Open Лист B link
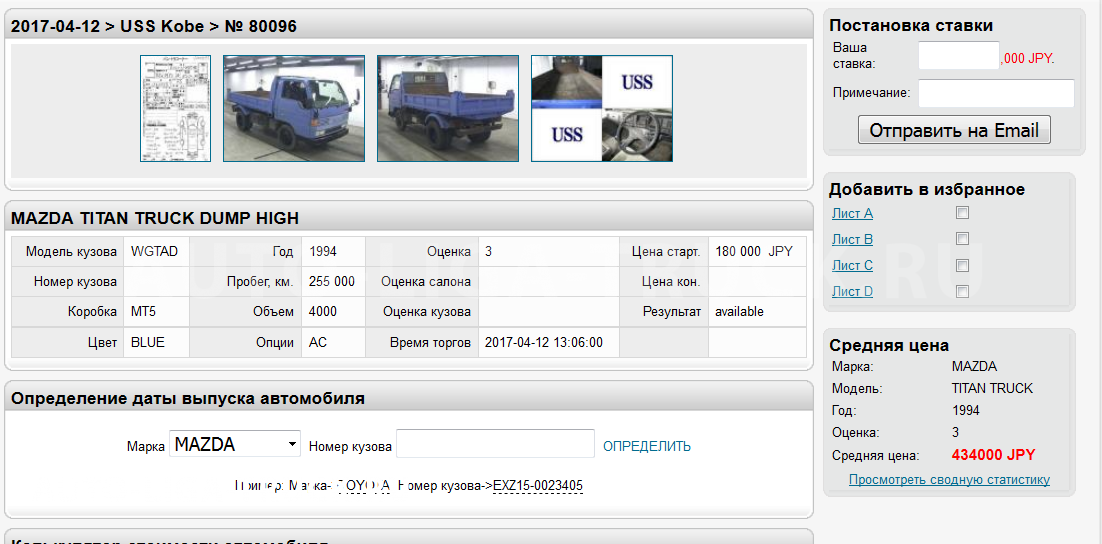1102x544 pixels. [852, 240]
